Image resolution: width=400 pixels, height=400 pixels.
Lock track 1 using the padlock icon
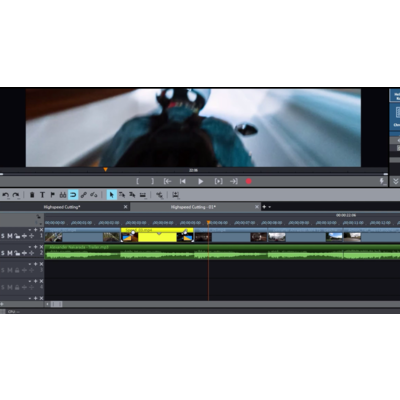17,236
